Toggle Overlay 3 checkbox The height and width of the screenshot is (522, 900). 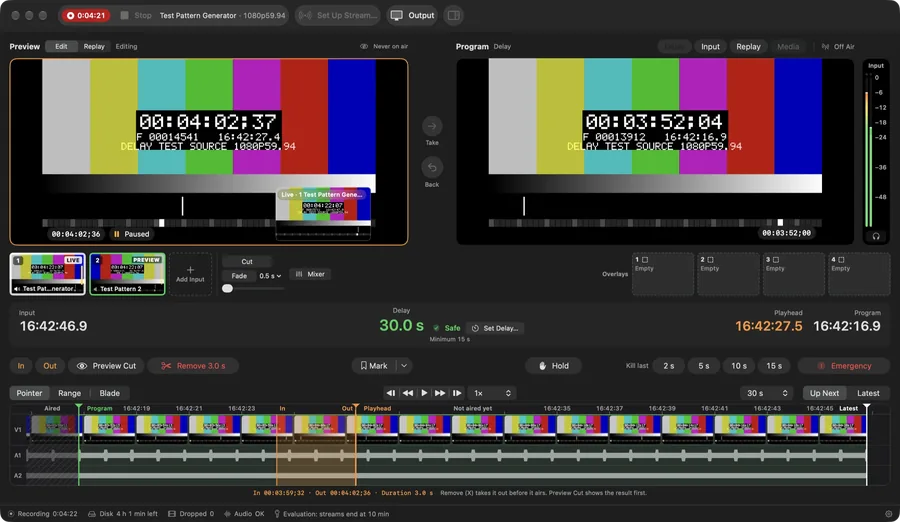[775, 260]
